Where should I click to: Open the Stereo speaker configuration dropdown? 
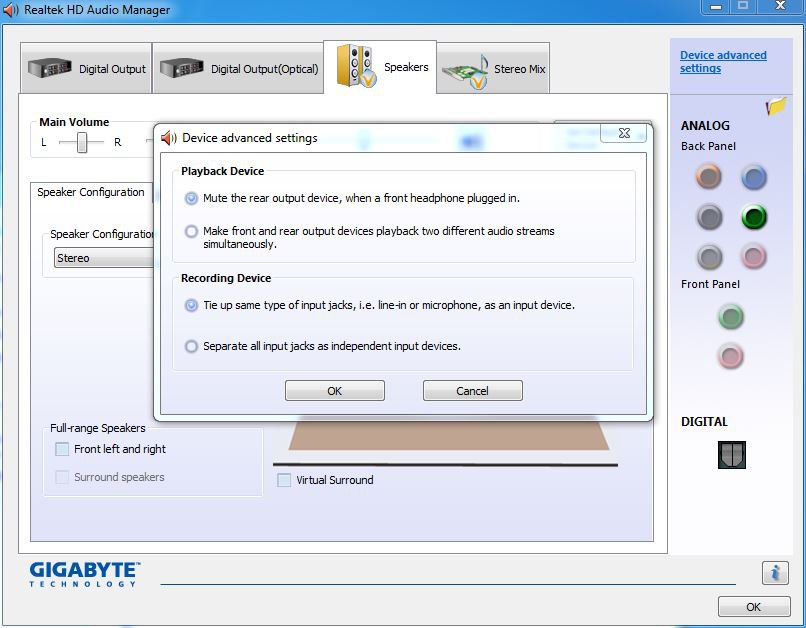coord(104,258)
